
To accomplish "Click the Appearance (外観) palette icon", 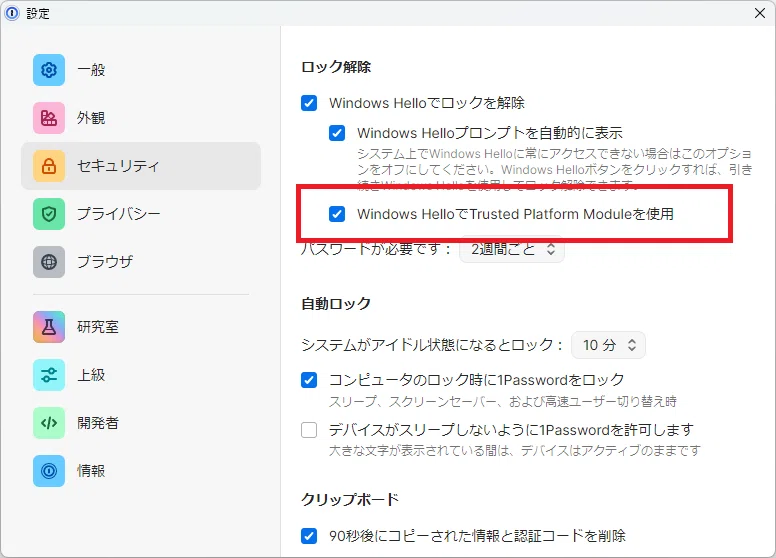I will 48,118.
